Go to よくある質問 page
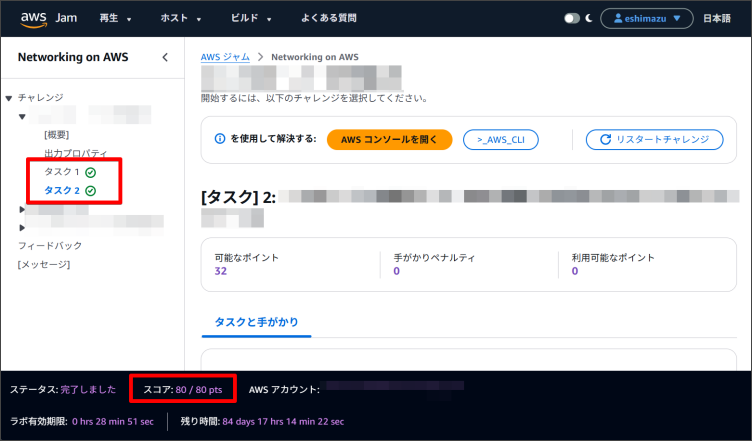The width and height of the screenshot is (752, 441). pyautogui.click(x=328, y=18)
